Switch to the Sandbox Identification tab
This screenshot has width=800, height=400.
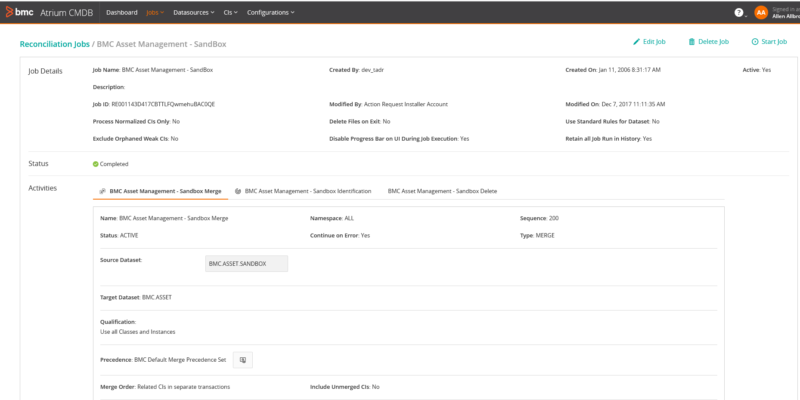click(x=308, y=191)
